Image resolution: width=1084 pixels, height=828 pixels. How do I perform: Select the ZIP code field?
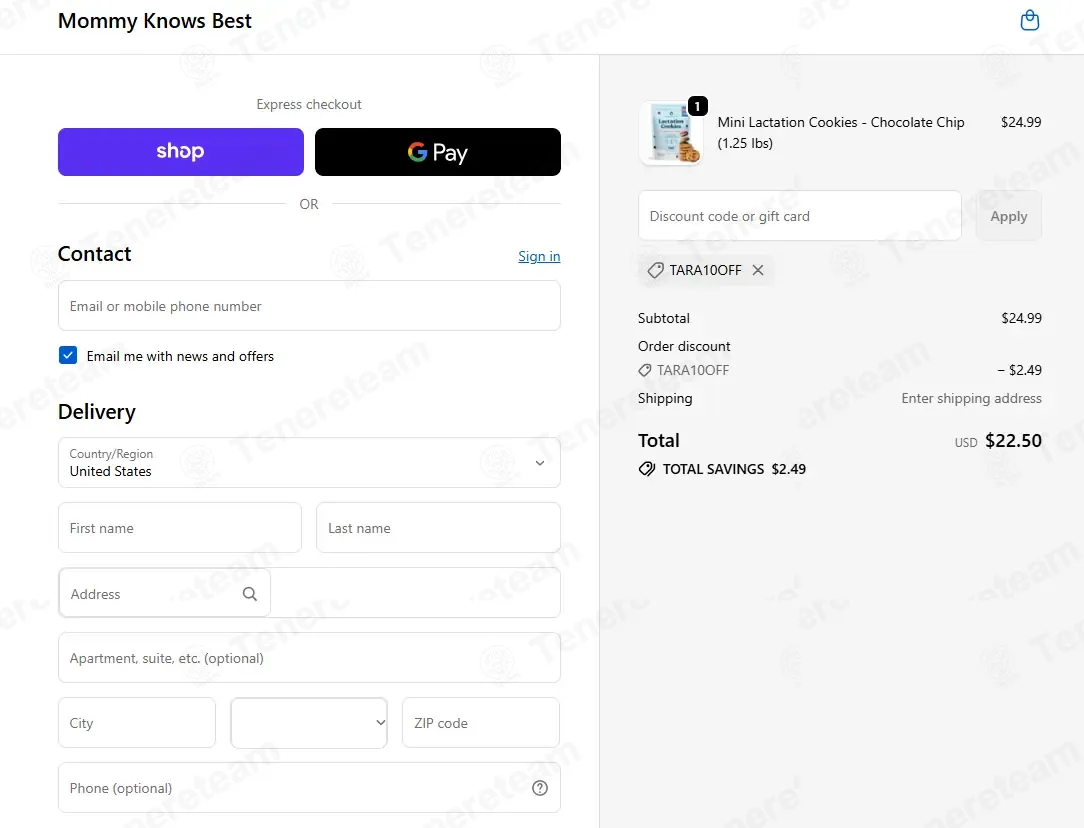[x=480, y=722]
